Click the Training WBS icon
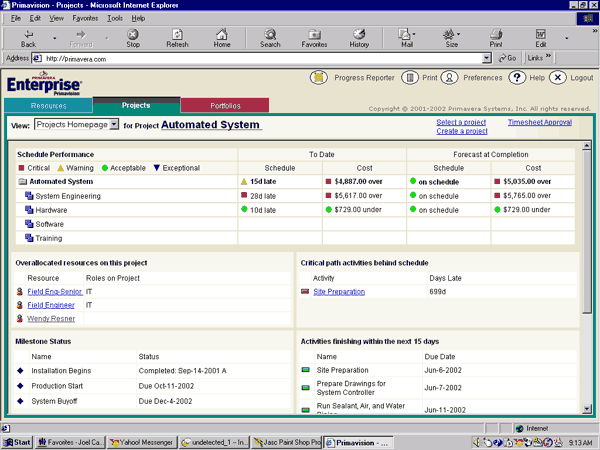The width and height of the screenshot is (600, 450). pos(29,238)
